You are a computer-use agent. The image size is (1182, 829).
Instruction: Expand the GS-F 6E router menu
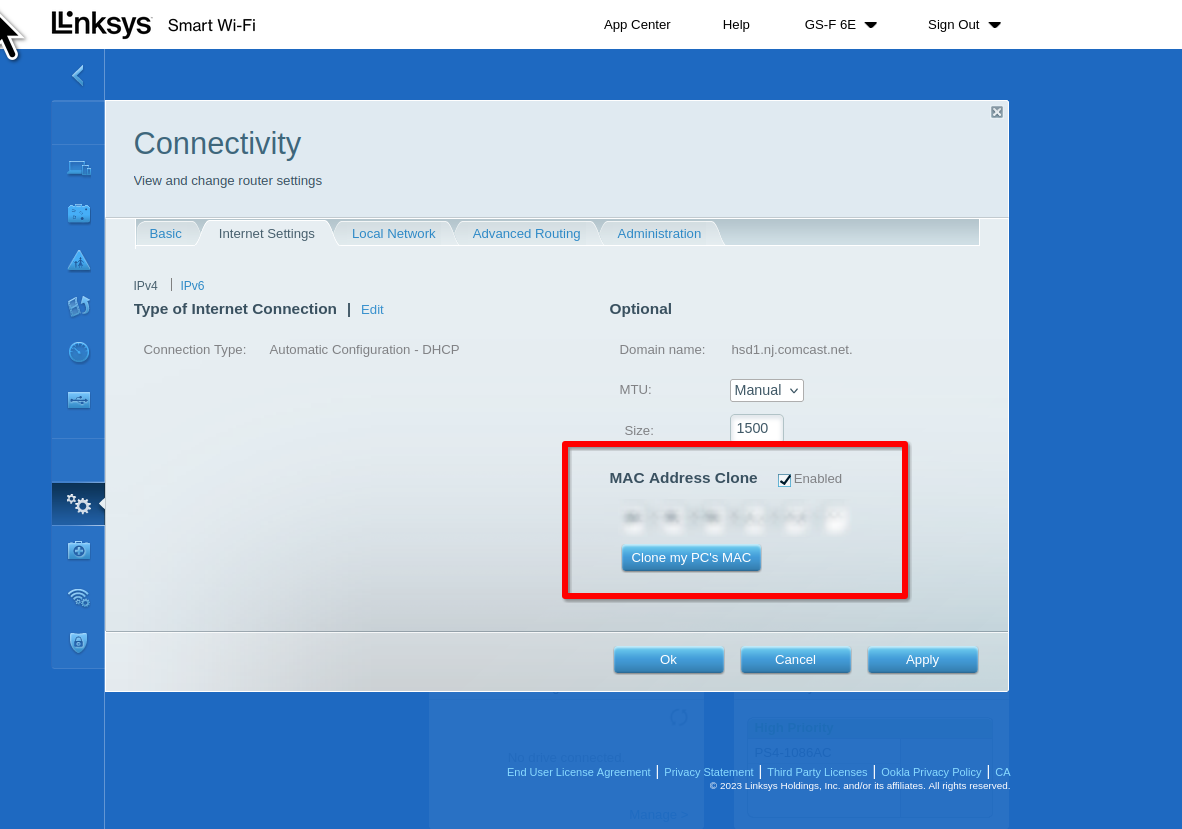tap(841, 25)
